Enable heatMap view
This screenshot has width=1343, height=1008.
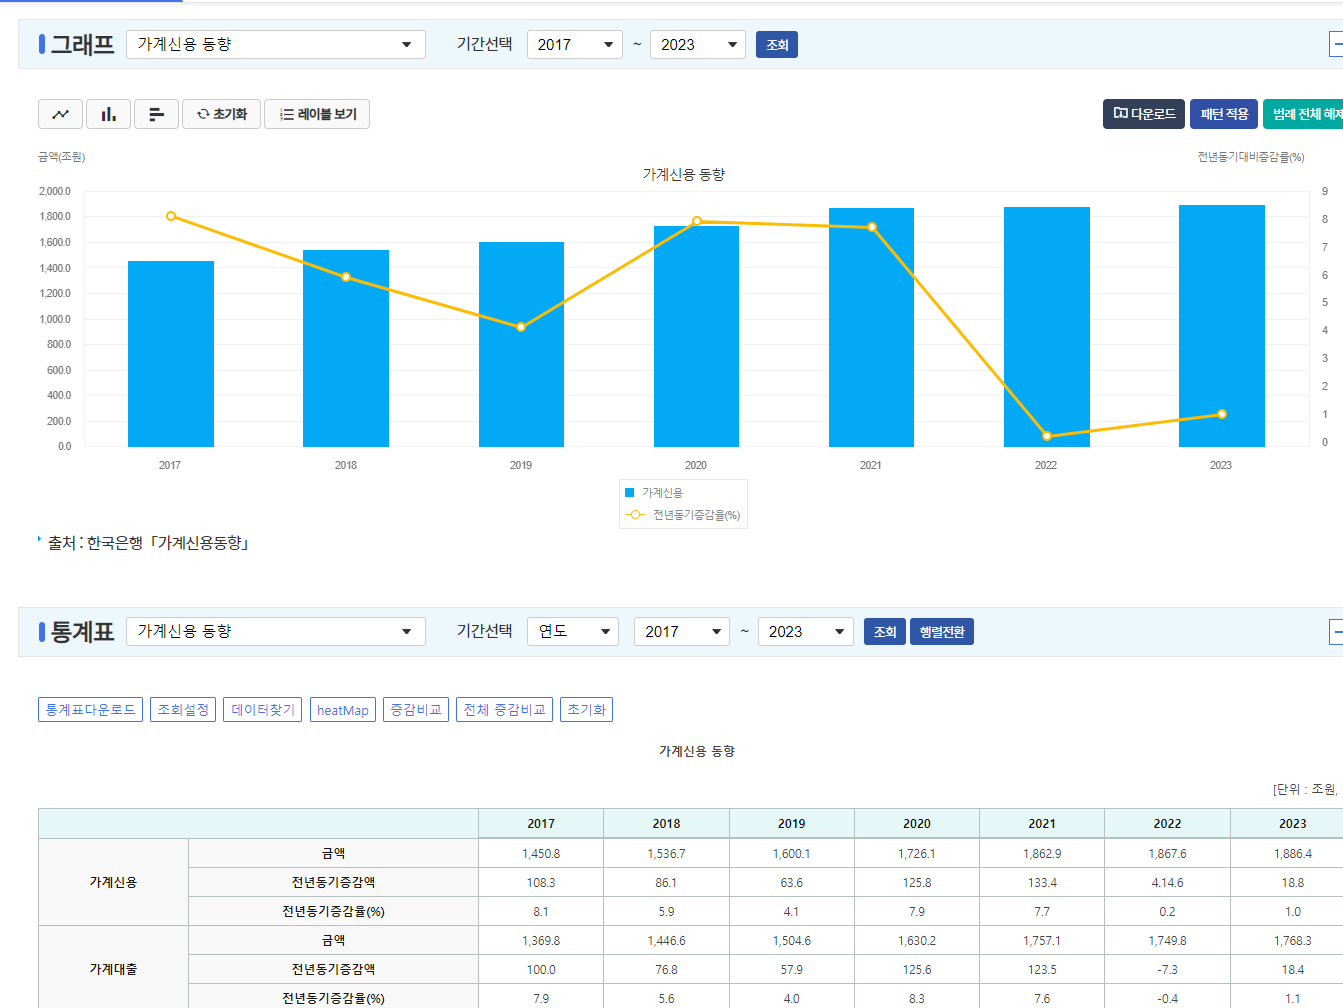pos(343,710)
